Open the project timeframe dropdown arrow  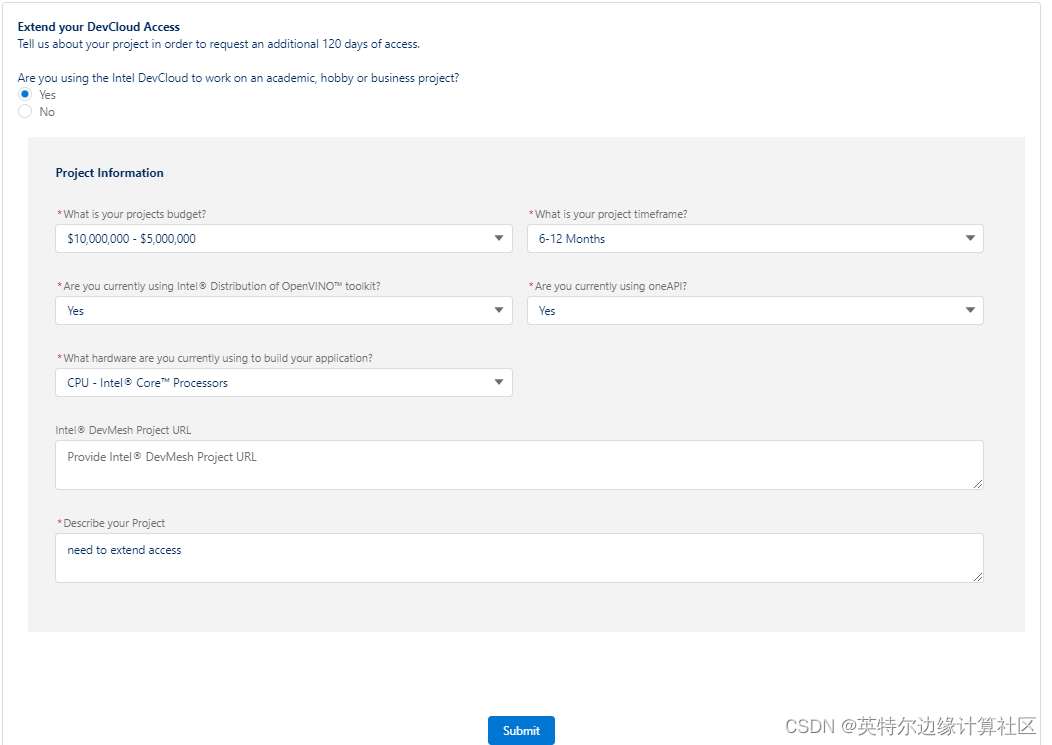pyautogui.click(x=970, y=238)
